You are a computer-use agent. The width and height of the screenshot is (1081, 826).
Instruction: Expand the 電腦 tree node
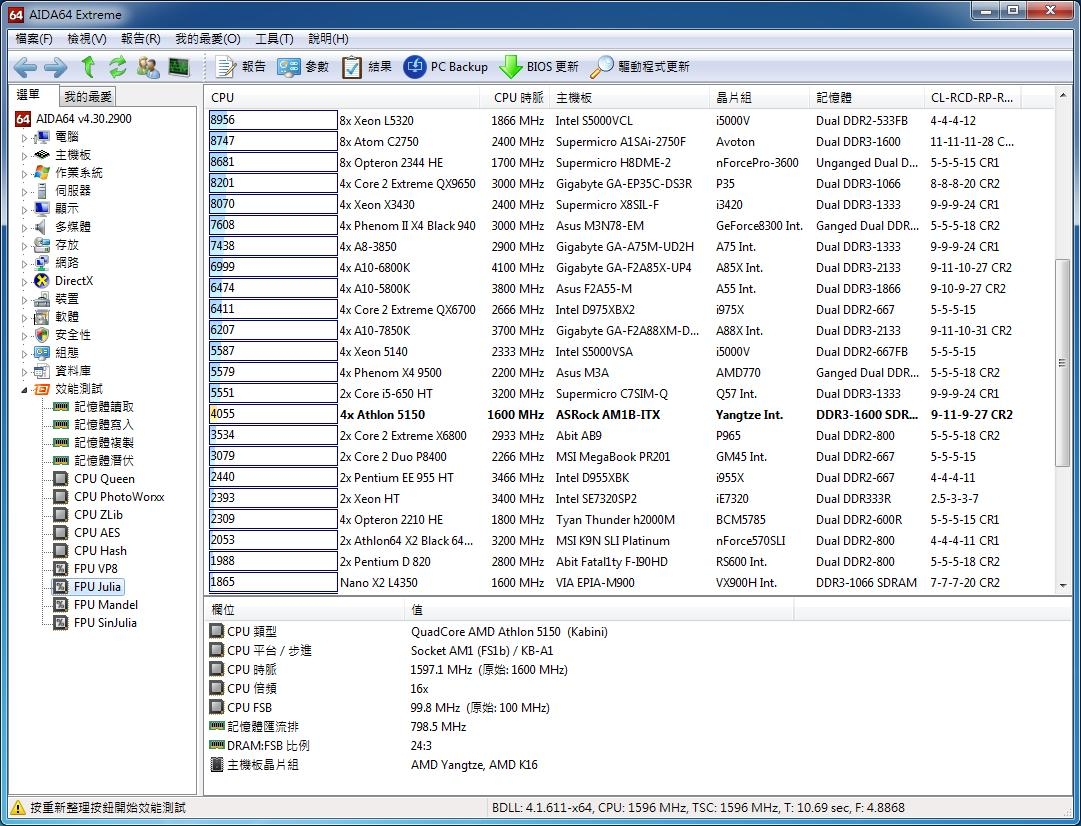[x=24, y=137]
